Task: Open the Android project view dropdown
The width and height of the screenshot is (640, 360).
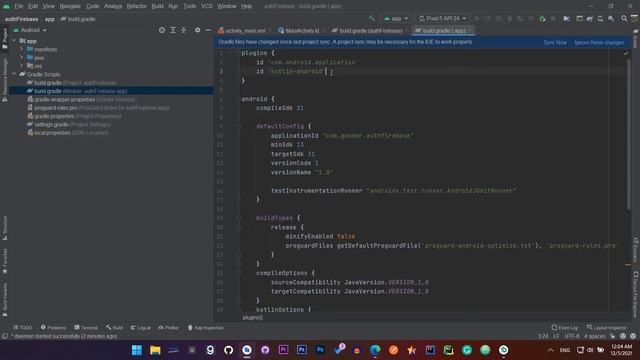Action: [x=30, y=30]
